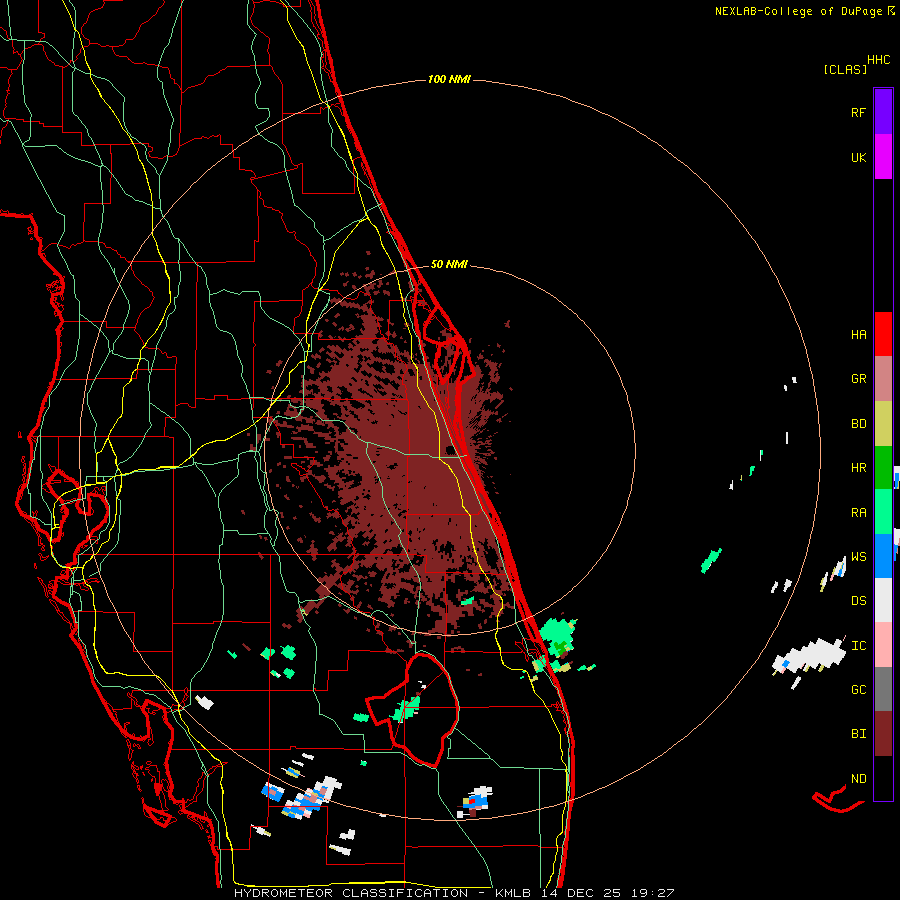Click the dark red BI legend swatch
This screenshot has height=900, width=900.
click(x=883, y=734)
